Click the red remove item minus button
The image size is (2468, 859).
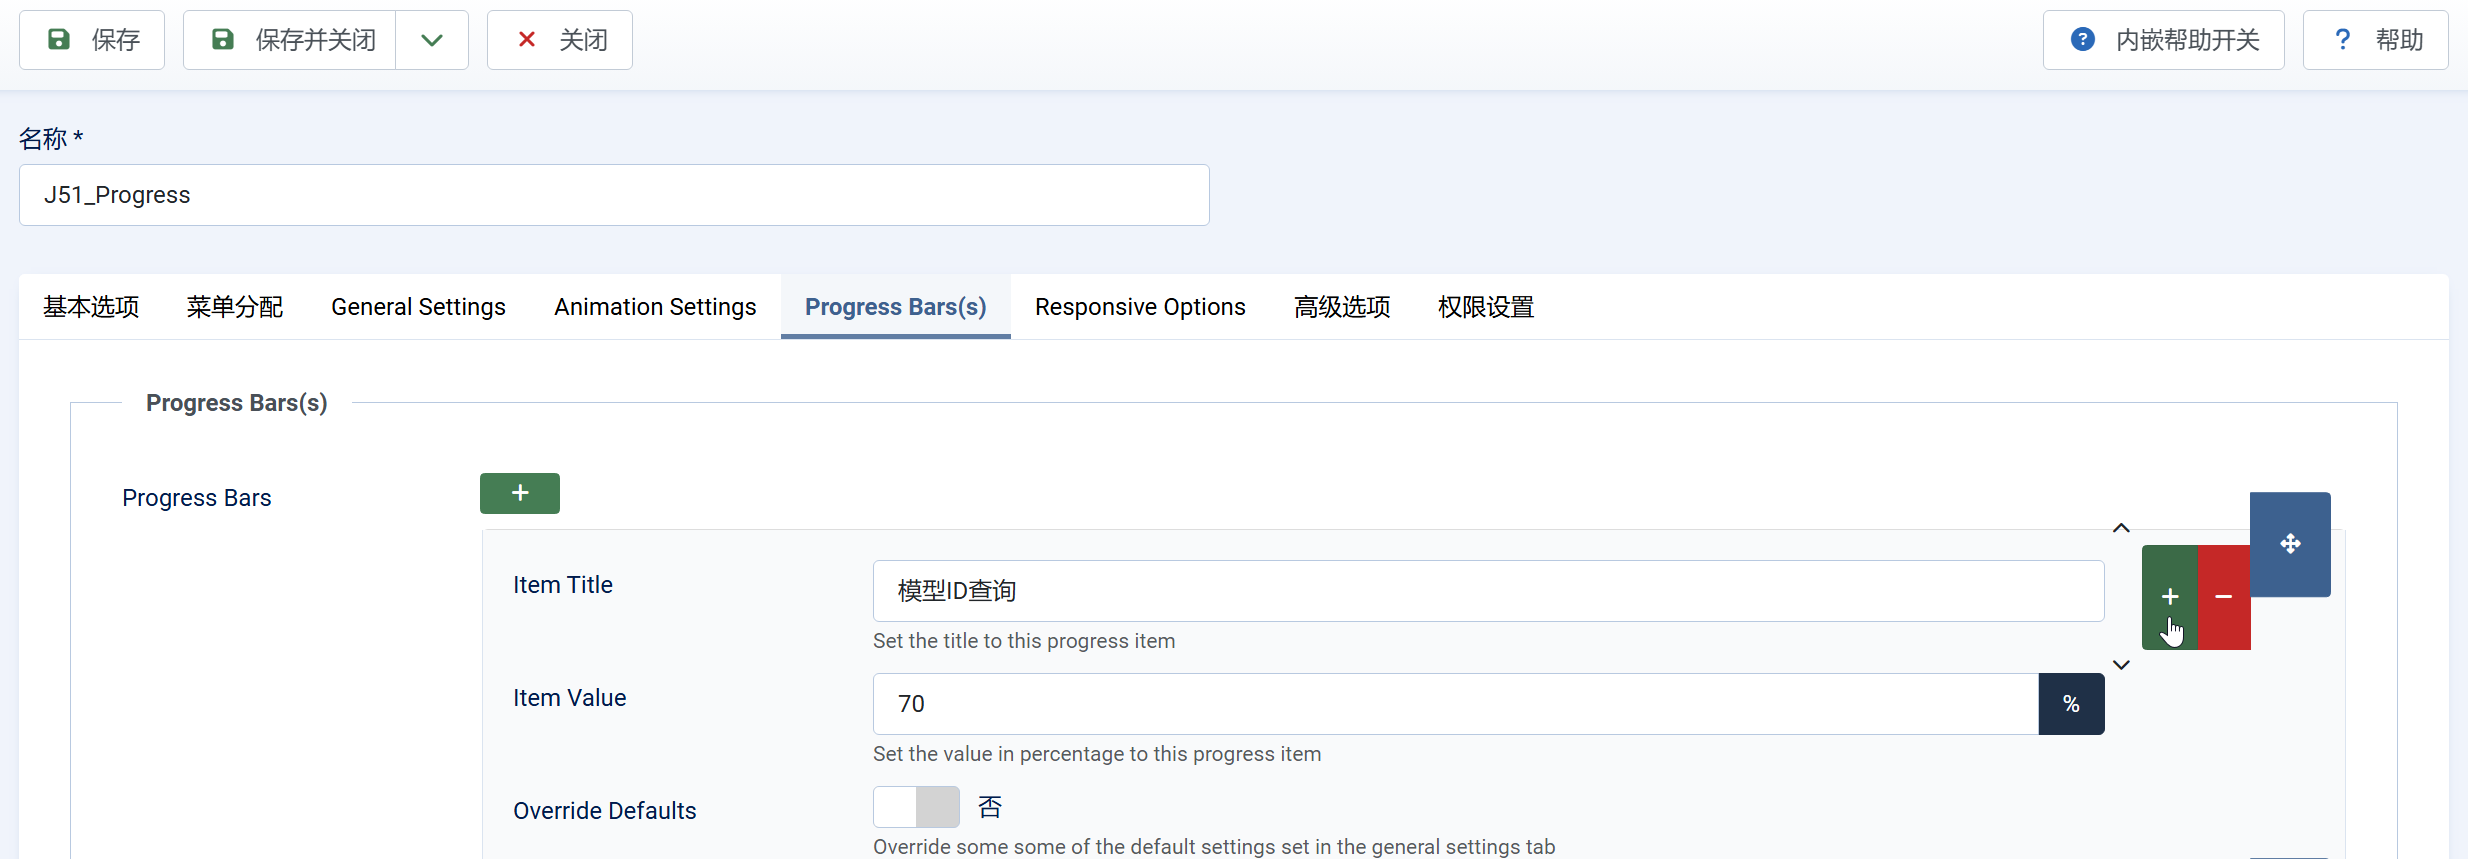coord(2224,597)
